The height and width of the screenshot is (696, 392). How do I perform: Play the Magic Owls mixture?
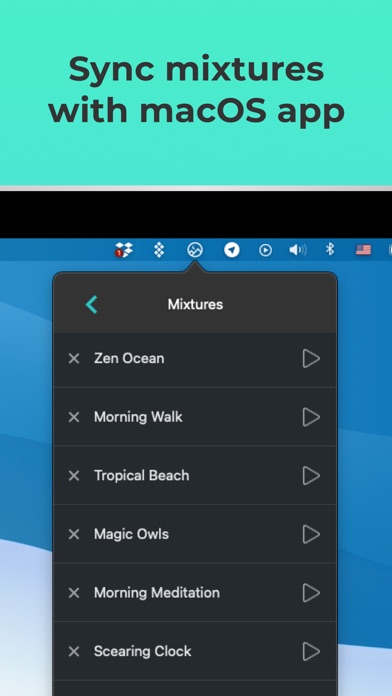311,534
